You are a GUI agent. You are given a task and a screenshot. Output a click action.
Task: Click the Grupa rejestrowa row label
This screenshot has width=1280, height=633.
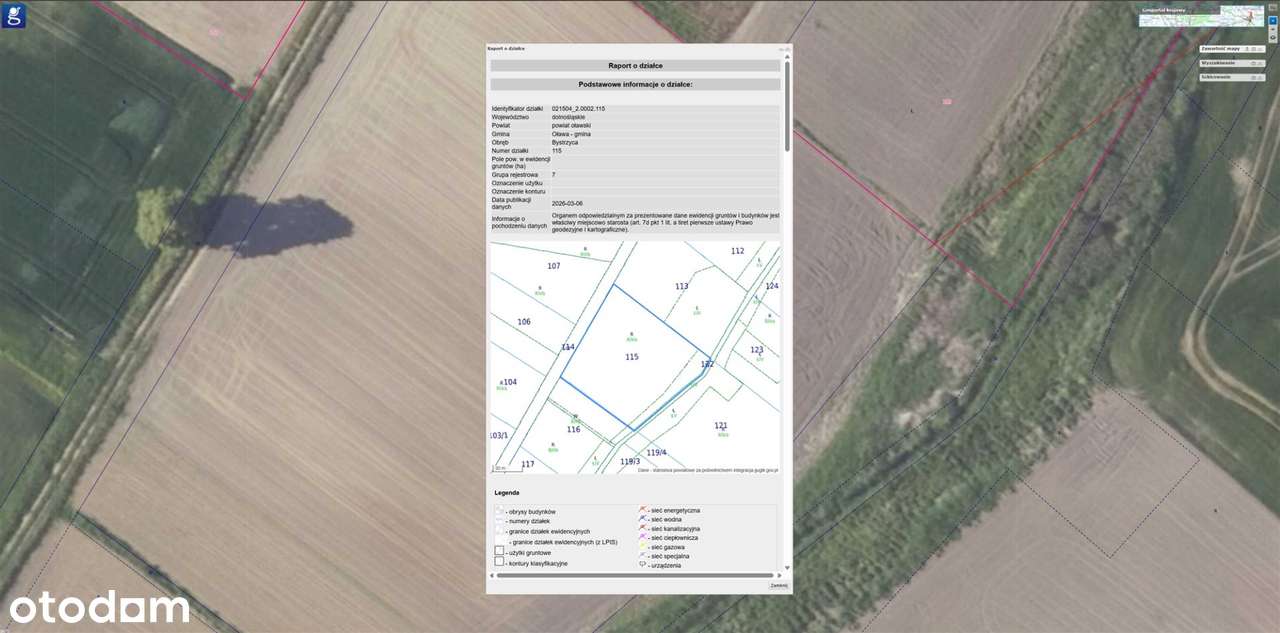coord(515,175)
